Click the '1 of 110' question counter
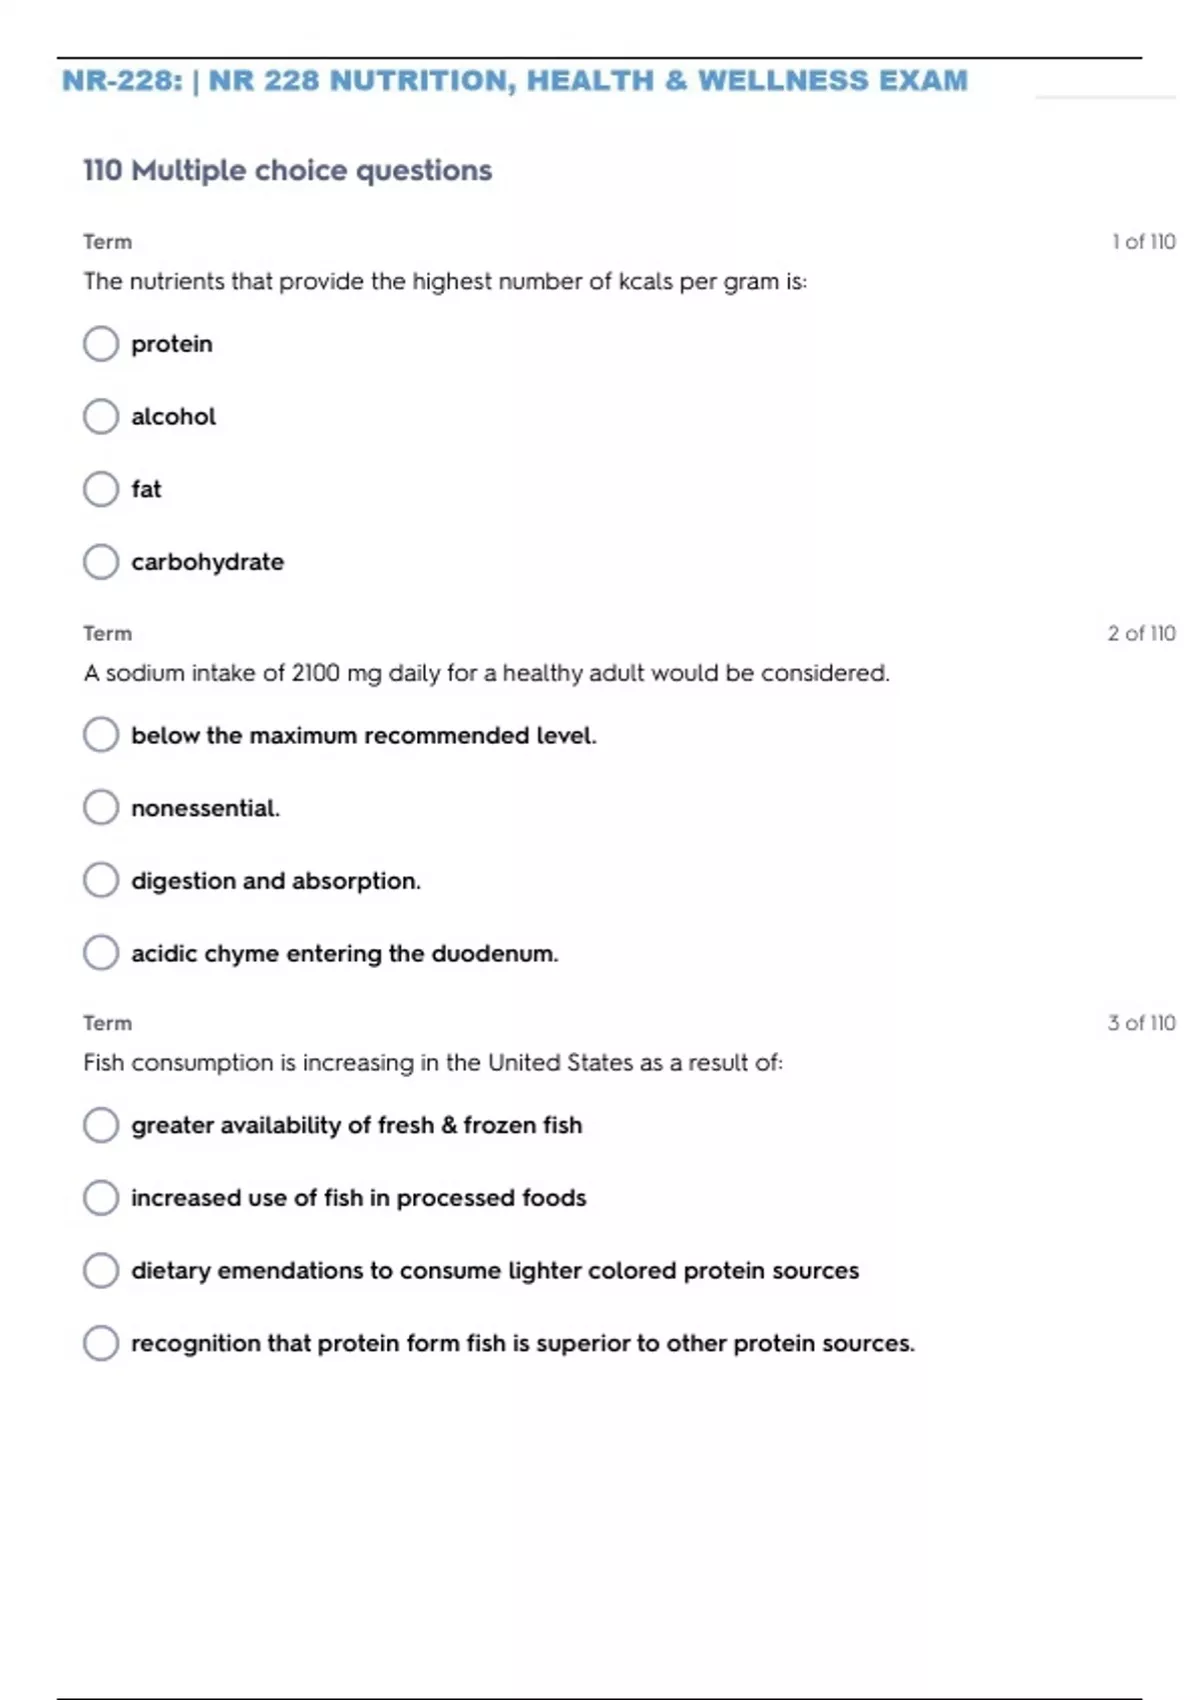This screenshot has height=1700, width=1200. pyautogui.click(x=1143, y=242)
